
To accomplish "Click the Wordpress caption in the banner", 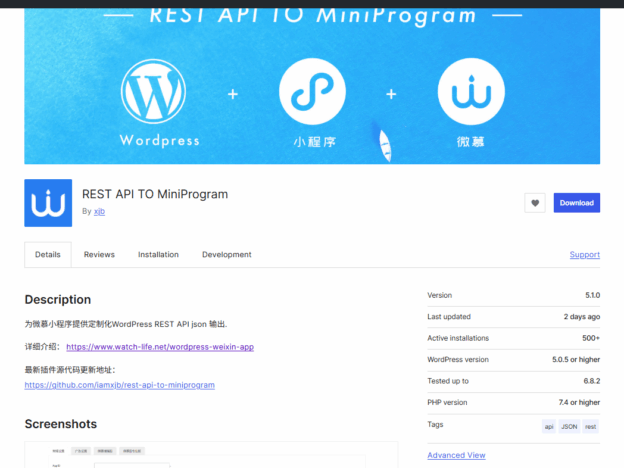I will [x=160, y=140].
